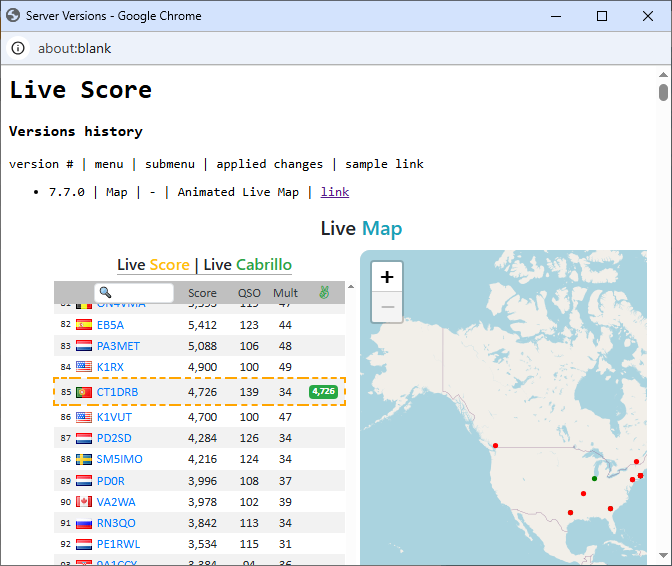This screenshot has height=566, width=672.
Task: Open callsign CT1DRB
Action: click(x=117, y=392)
